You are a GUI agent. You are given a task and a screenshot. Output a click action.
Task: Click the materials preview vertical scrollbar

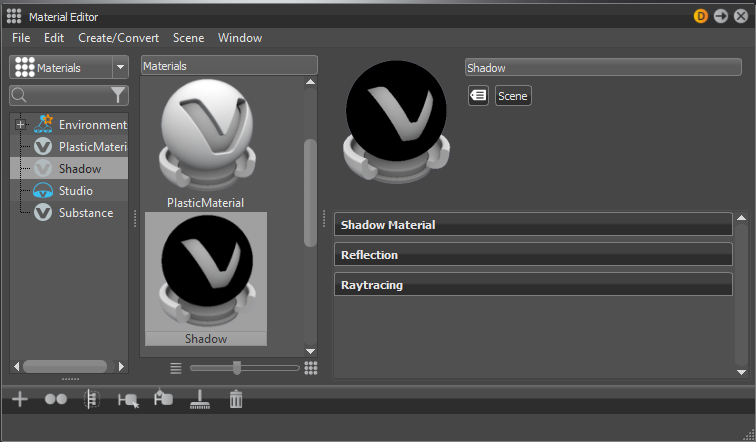click(x=310, y=193)
